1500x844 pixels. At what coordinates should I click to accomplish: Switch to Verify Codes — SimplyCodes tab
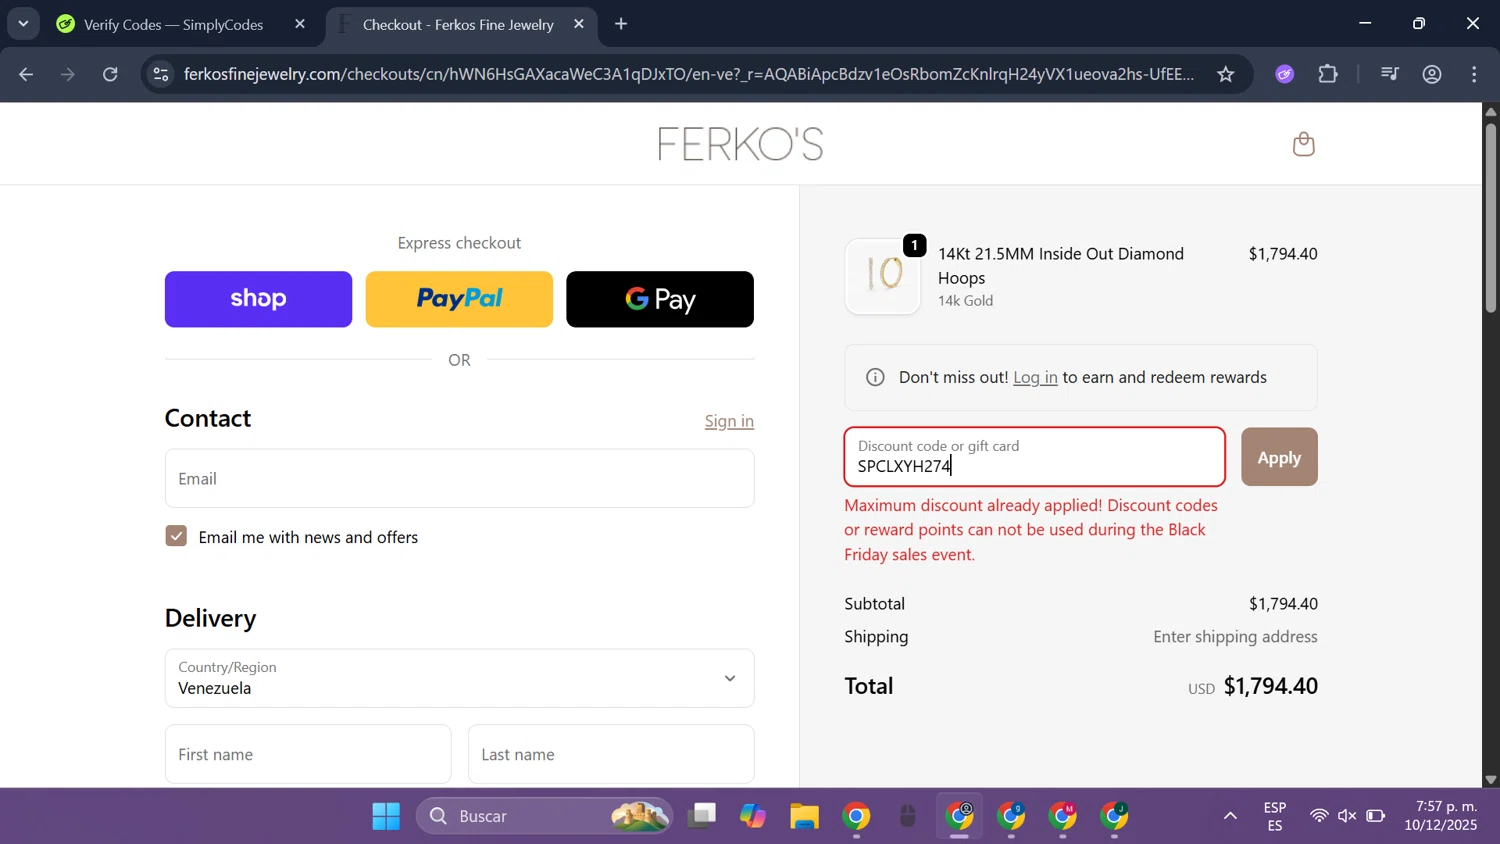175,24
